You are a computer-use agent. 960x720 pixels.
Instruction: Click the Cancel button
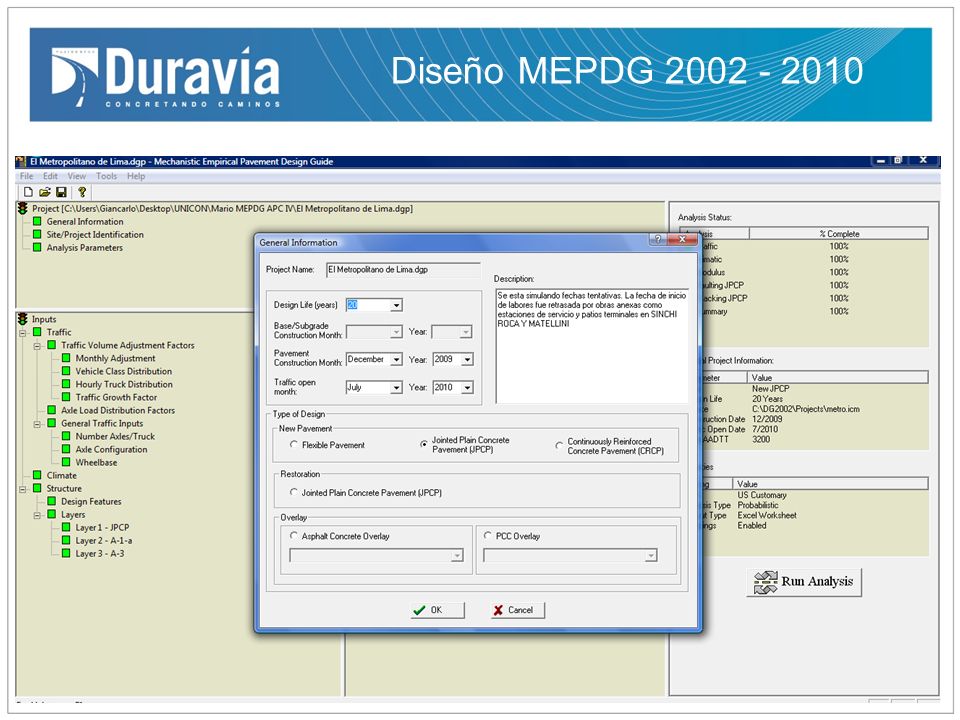pyautogui.click(x=517, y=610)
